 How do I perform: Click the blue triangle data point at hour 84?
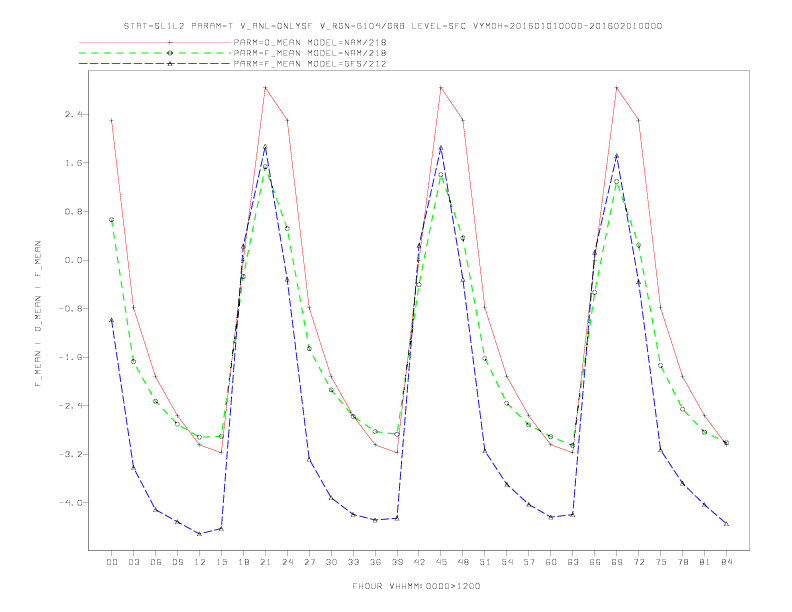(726, 524)
